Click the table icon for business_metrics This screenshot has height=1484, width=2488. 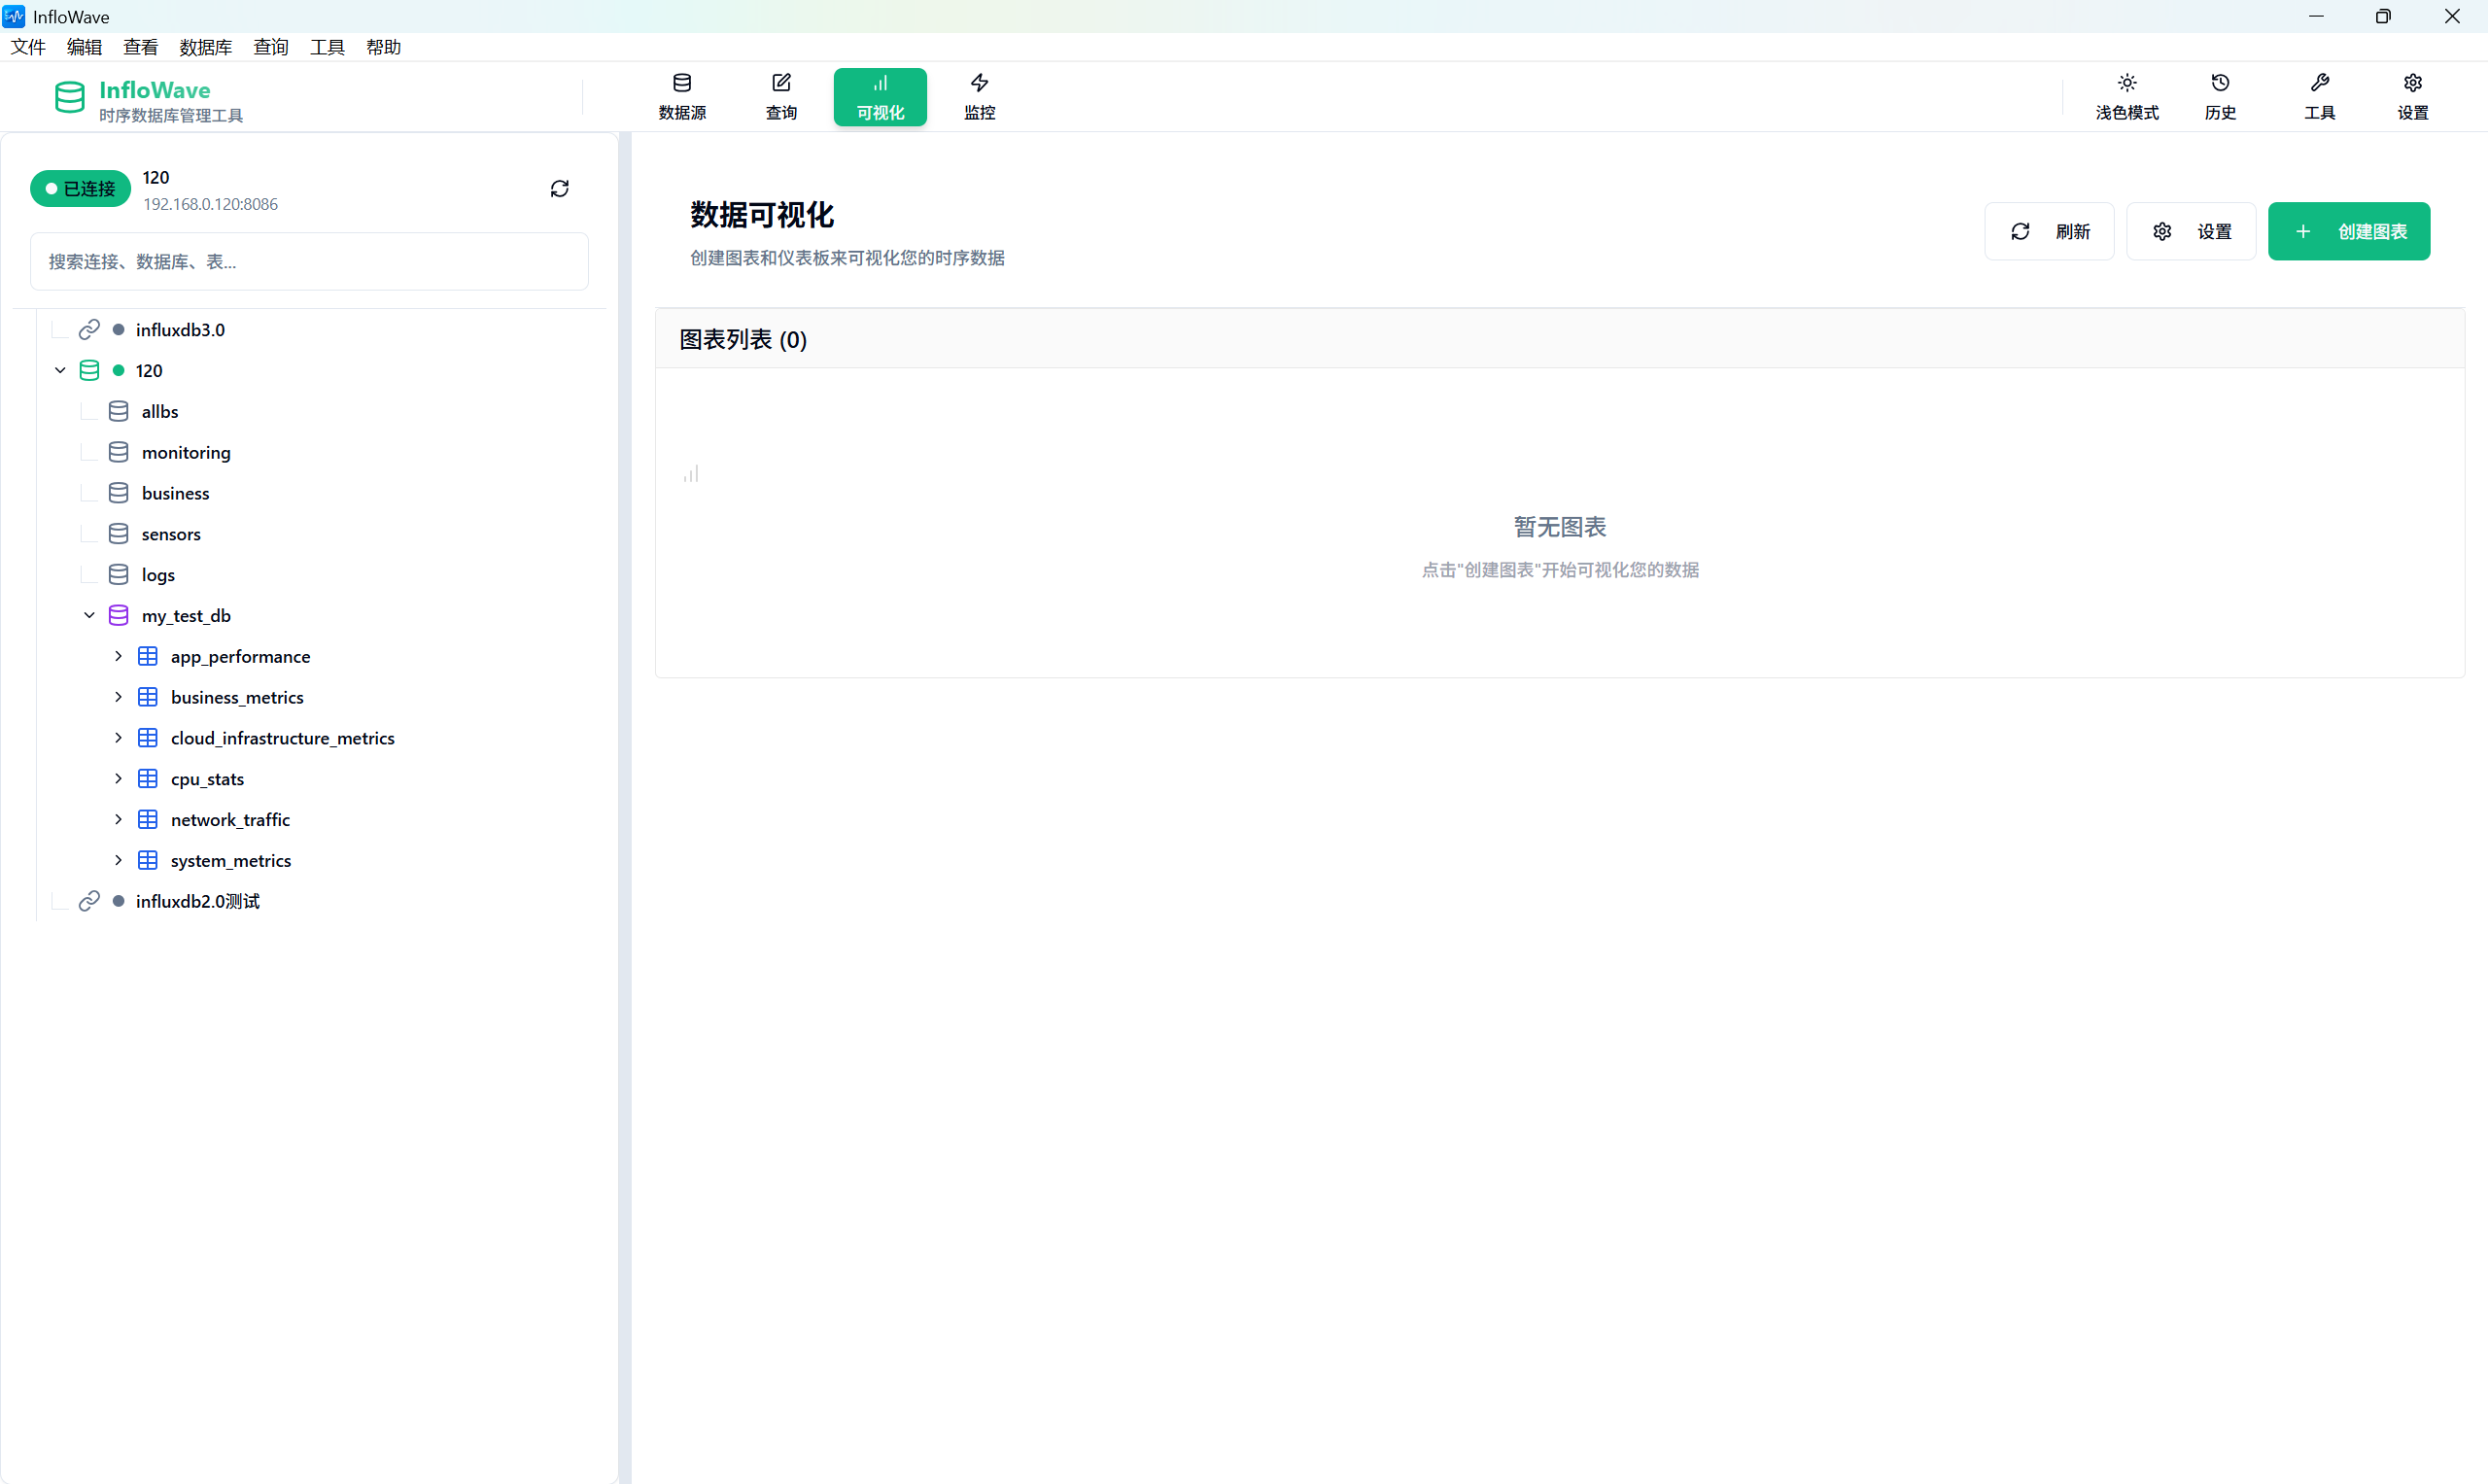(147, 697)
